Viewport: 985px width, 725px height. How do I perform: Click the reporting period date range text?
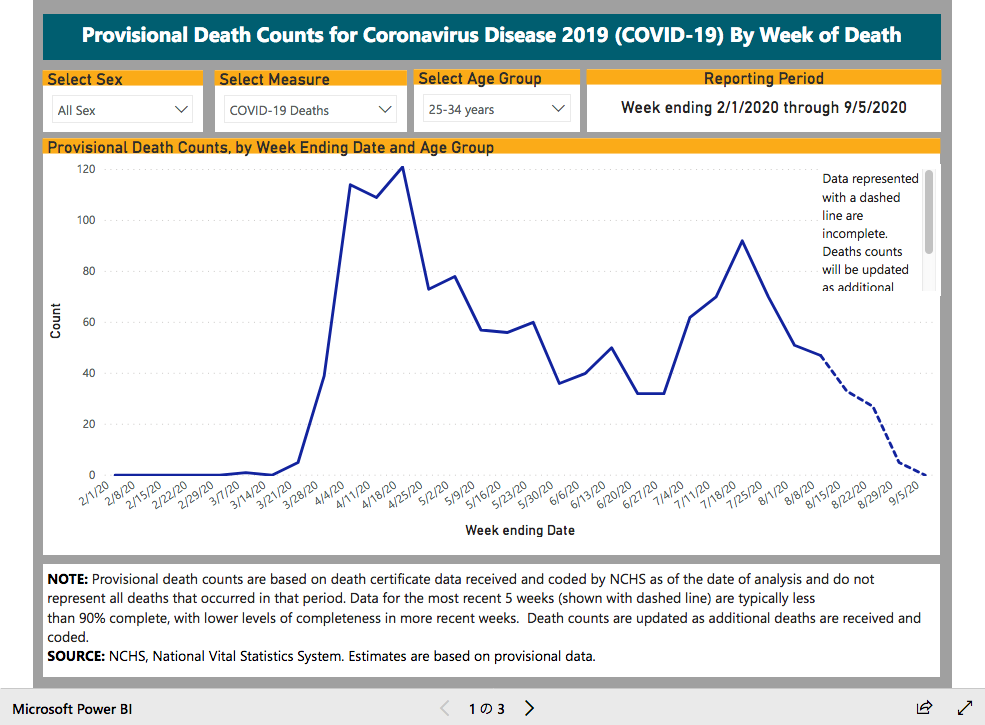[764, 107]
